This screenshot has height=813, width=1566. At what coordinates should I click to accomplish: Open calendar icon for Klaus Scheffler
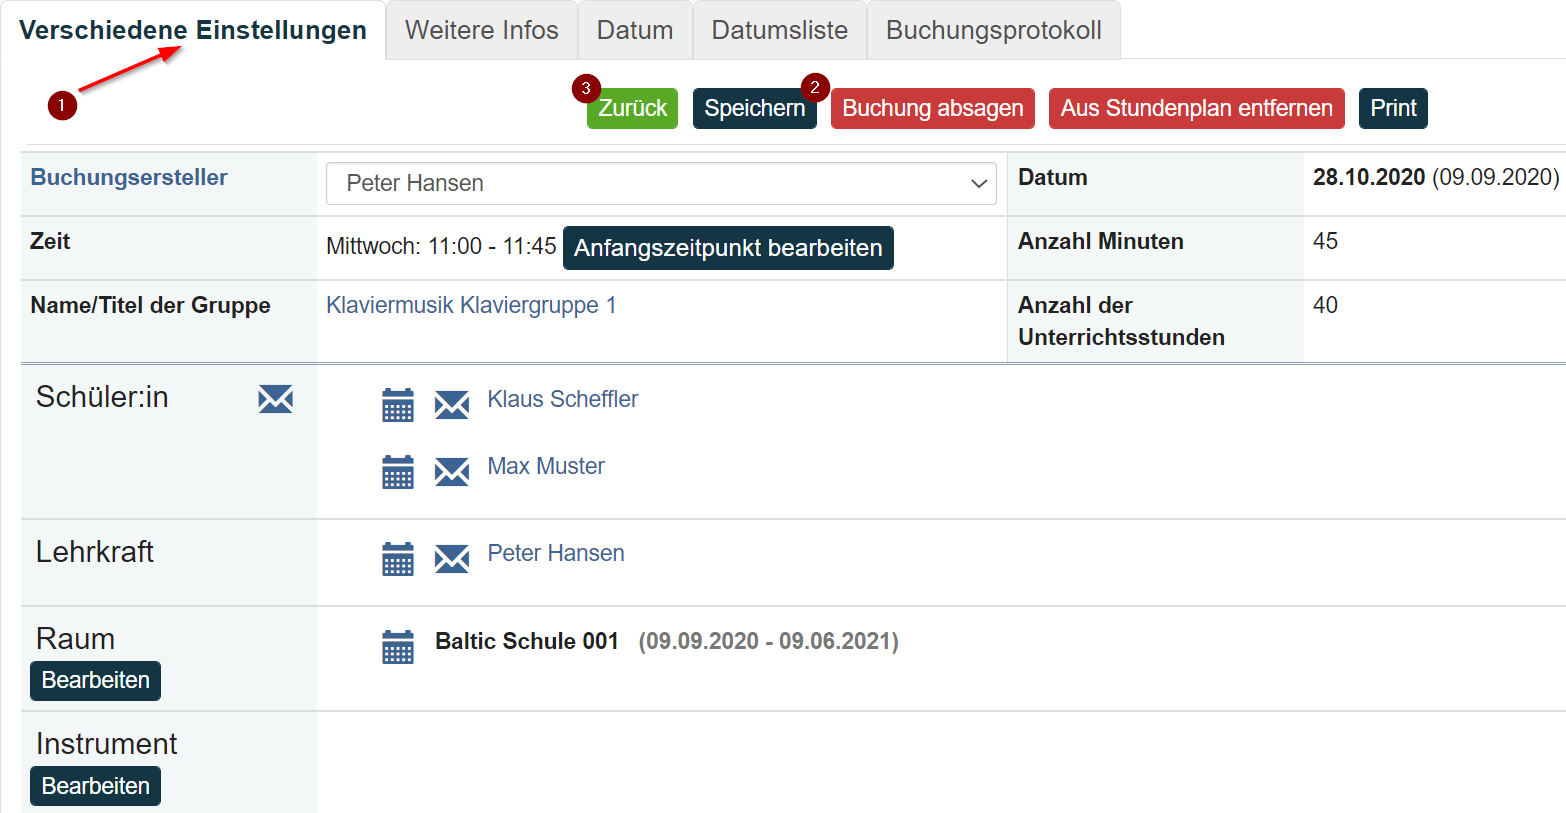click(x=398, y=405)
